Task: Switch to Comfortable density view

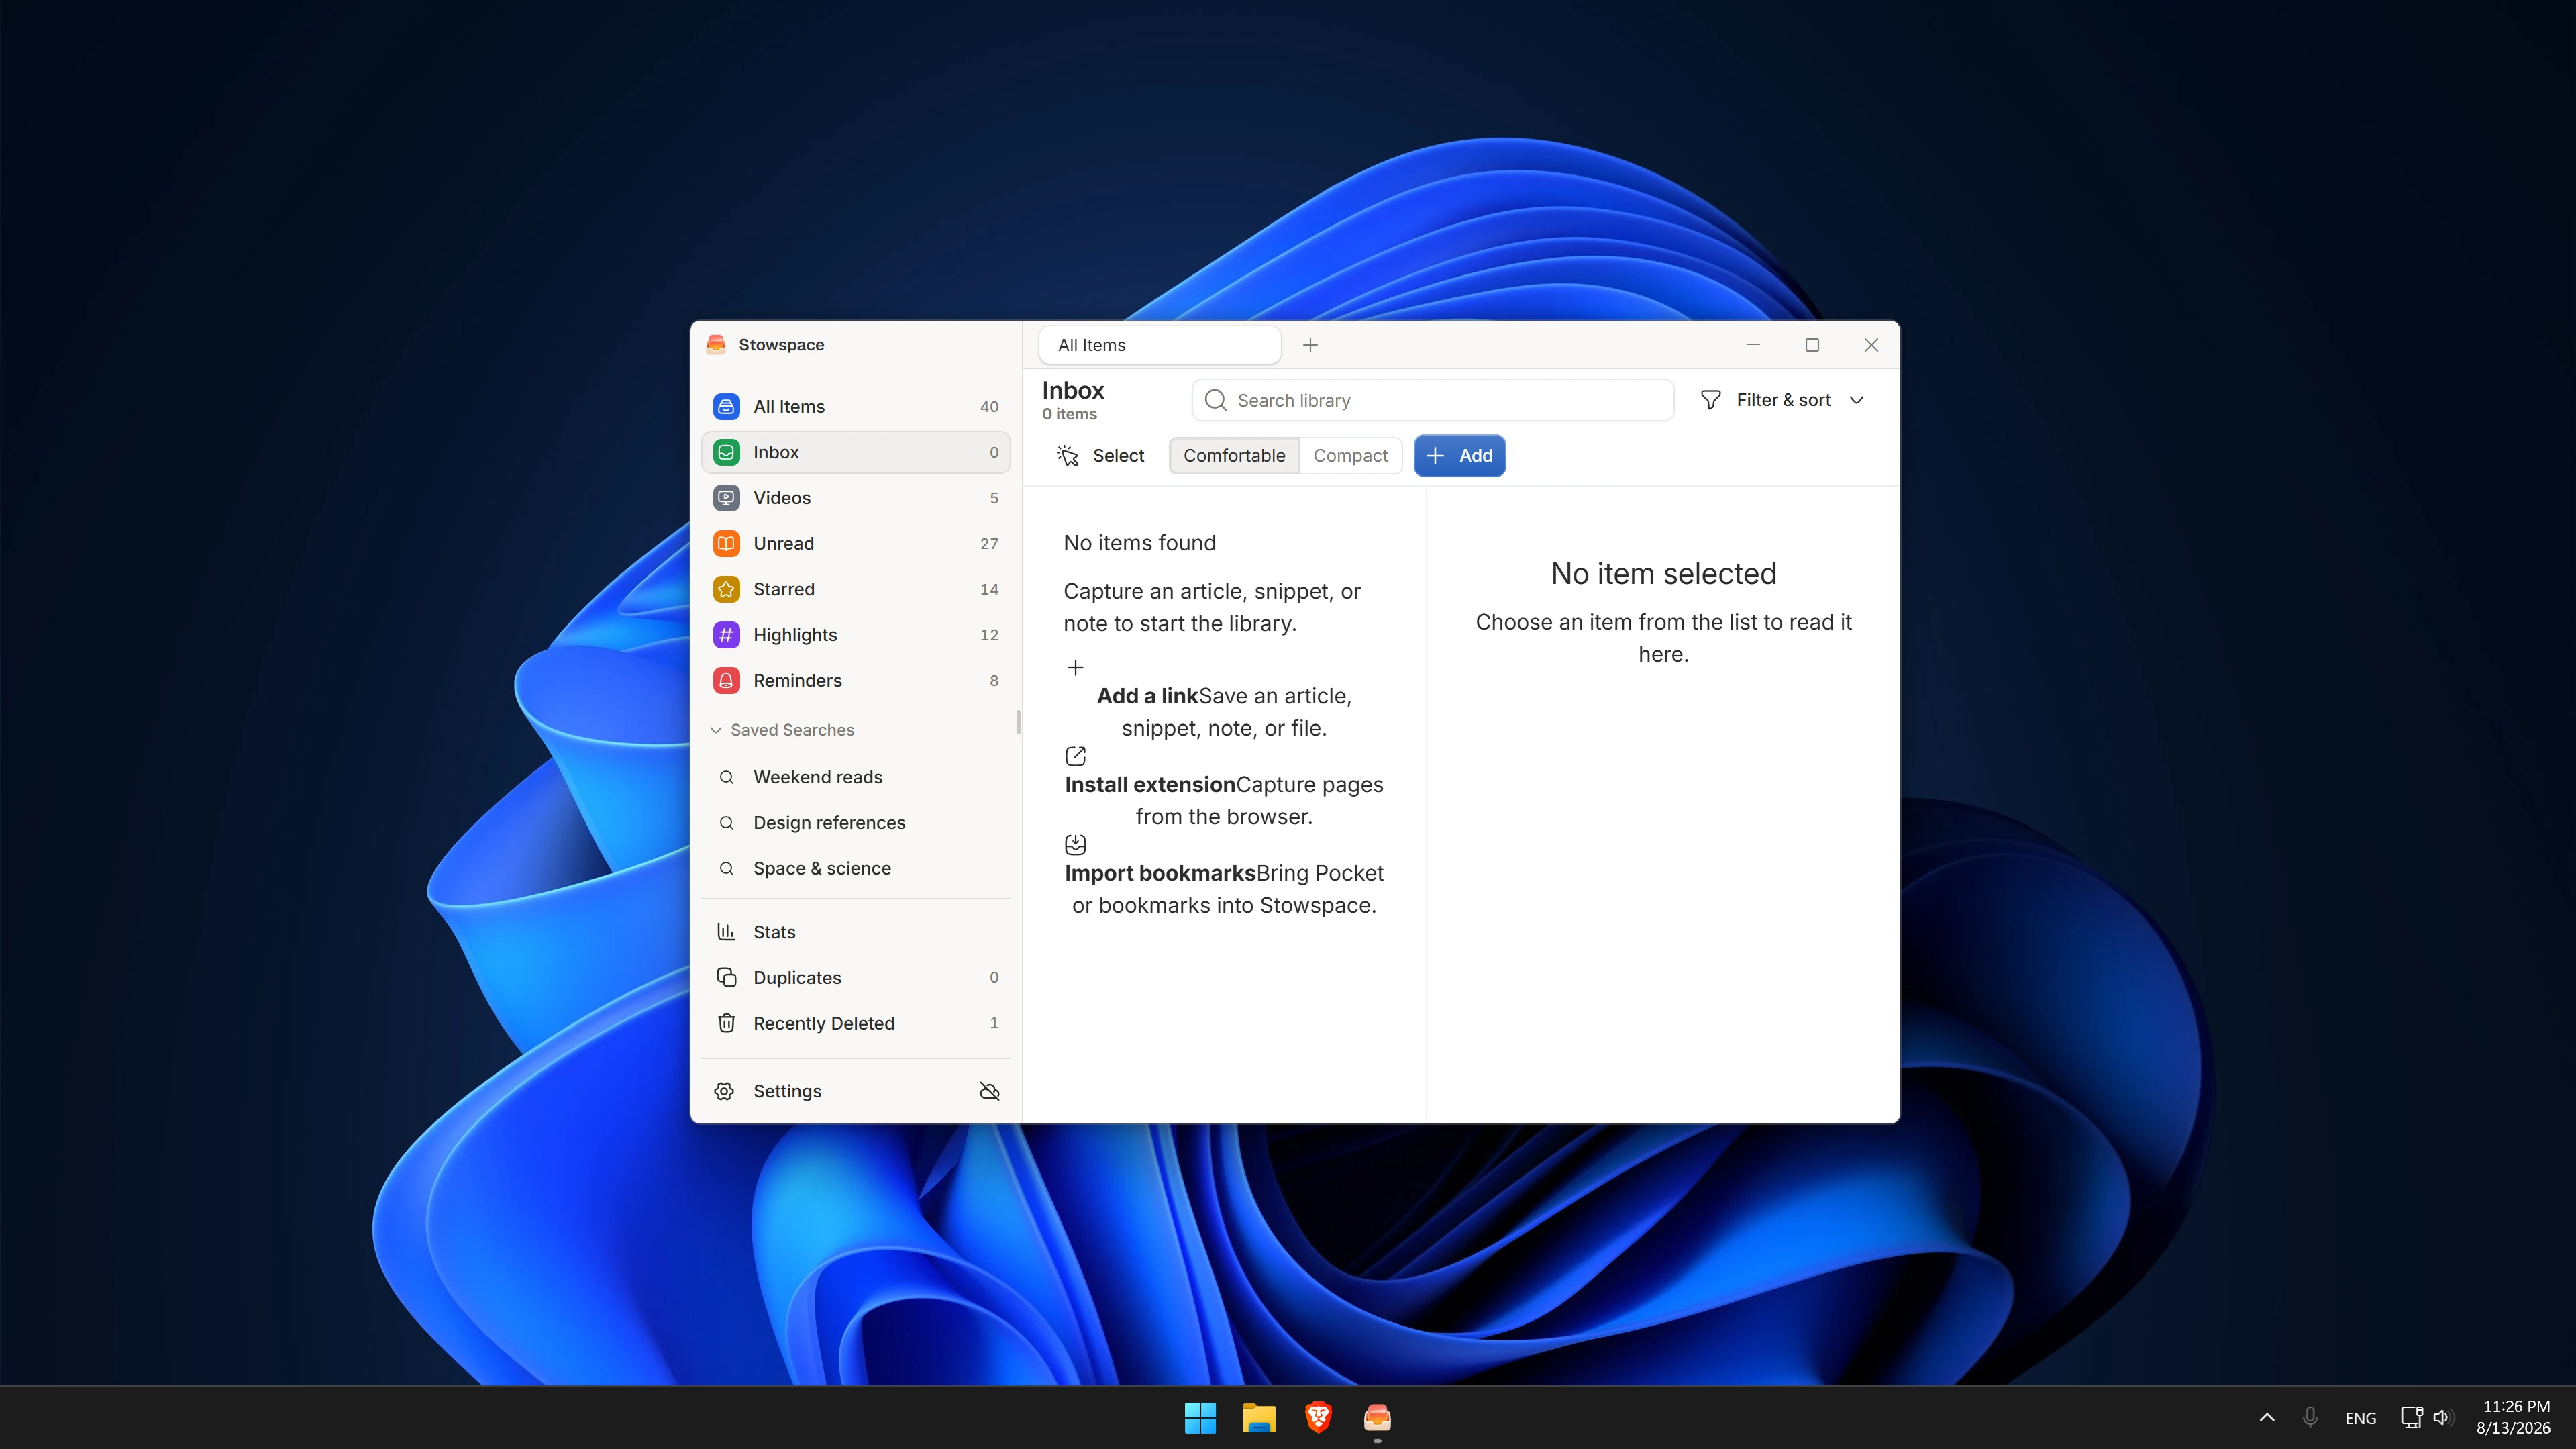Action: (1234, 456)
